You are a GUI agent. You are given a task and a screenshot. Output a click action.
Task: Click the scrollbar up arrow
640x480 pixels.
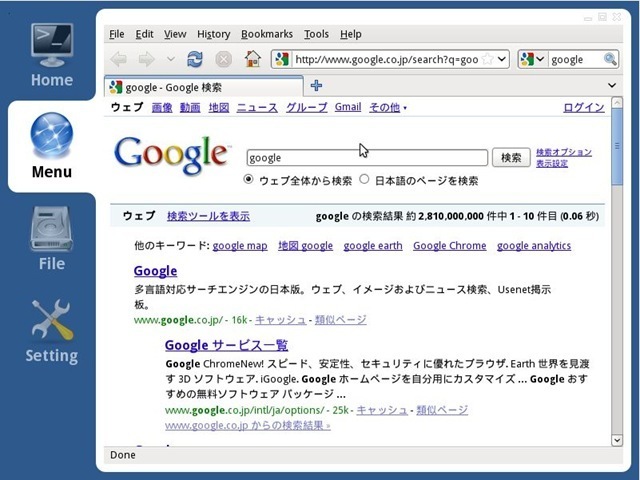(617, 102)
